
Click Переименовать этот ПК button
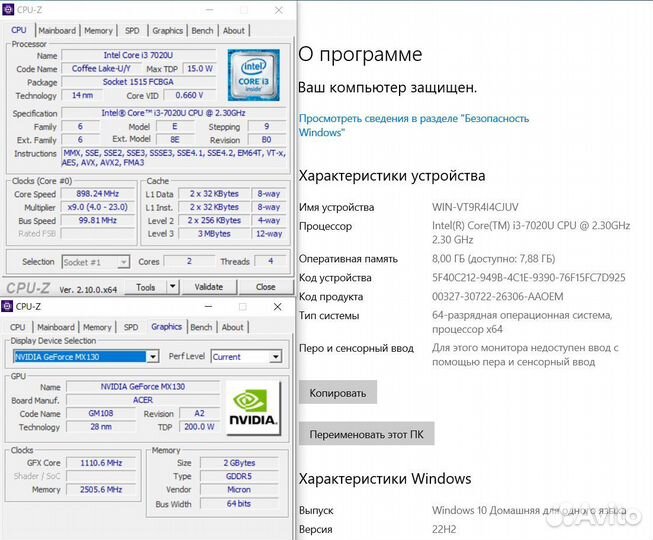click(x=366, y=434)
